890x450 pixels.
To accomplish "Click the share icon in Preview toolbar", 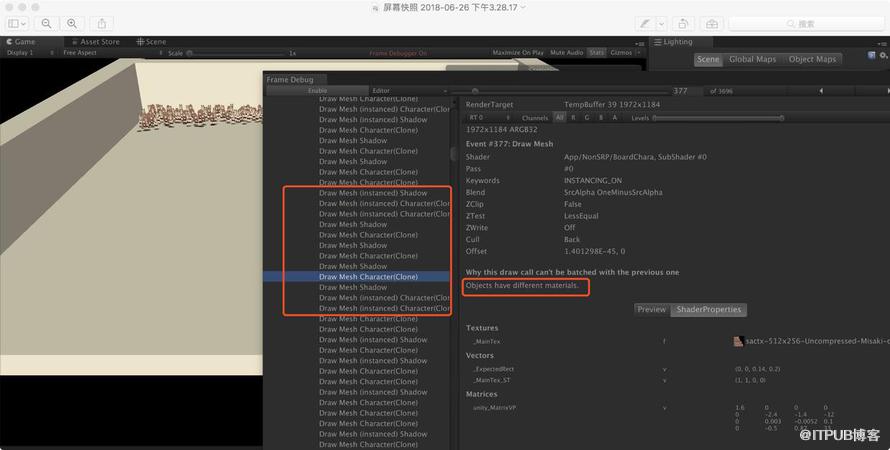I will (102, 23).
